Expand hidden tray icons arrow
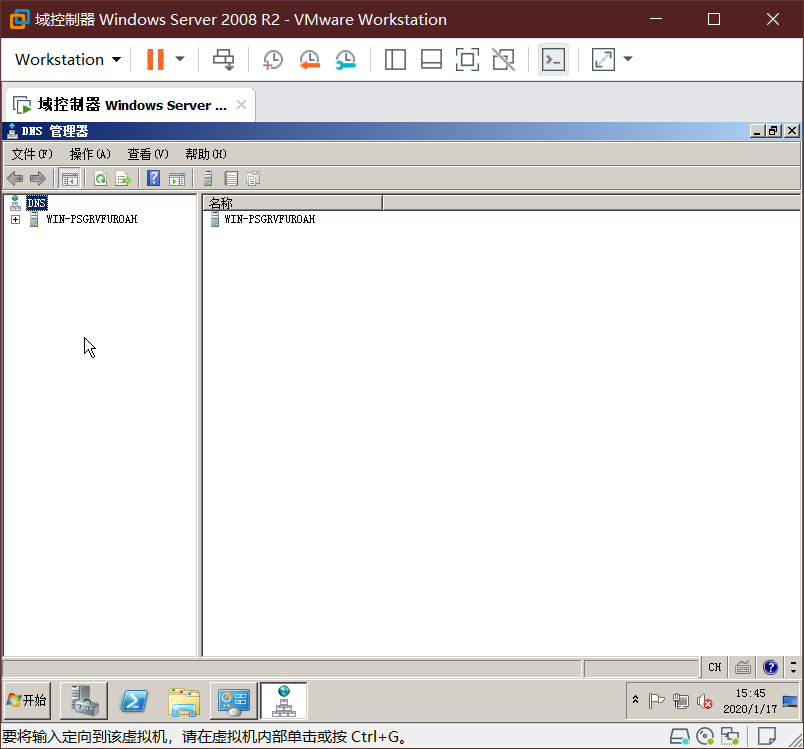Screen dimensions: 804x749 point(635,699)
